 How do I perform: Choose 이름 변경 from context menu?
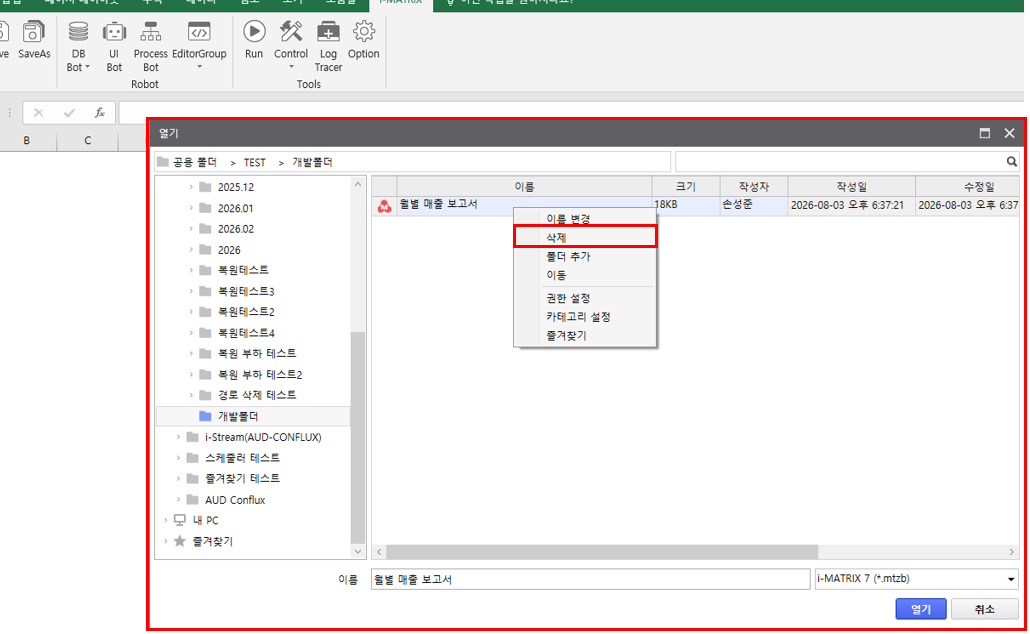coord(585,219)
